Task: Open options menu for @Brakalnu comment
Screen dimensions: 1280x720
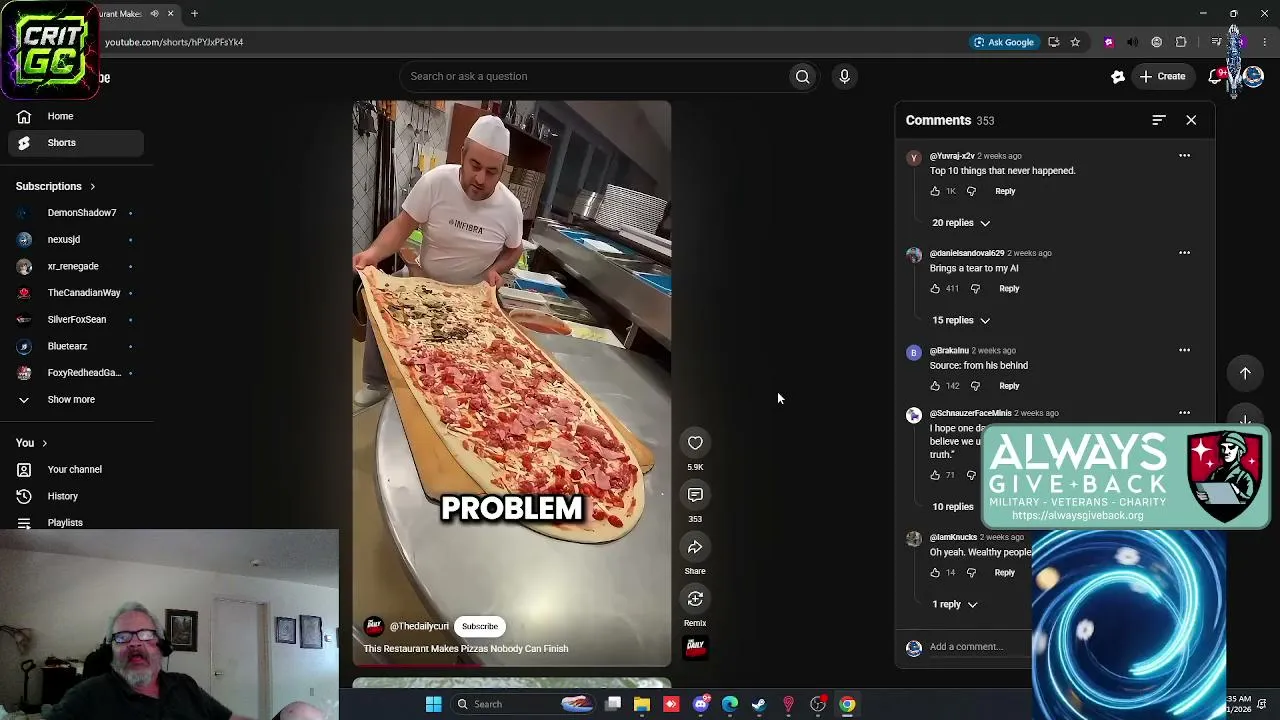Action: (x=1184, y=351)
